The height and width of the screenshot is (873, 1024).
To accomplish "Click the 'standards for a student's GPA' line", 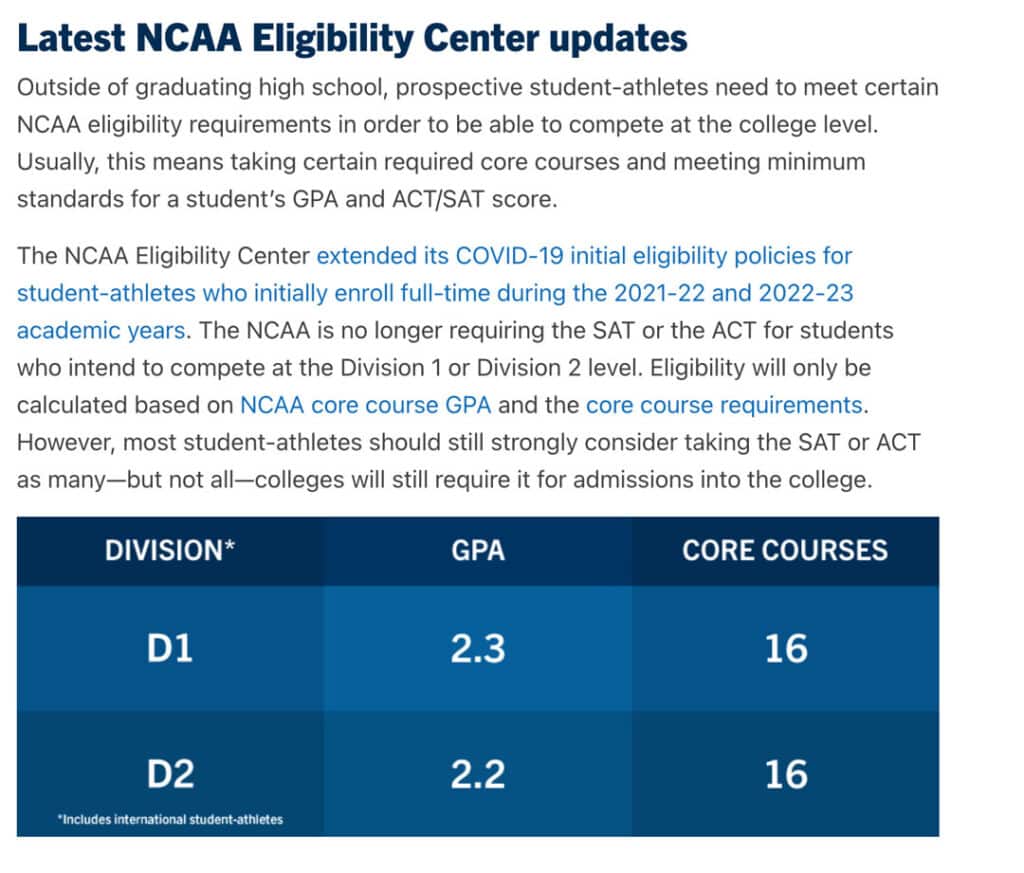I will pyautogui.click(x=287, y=199).
